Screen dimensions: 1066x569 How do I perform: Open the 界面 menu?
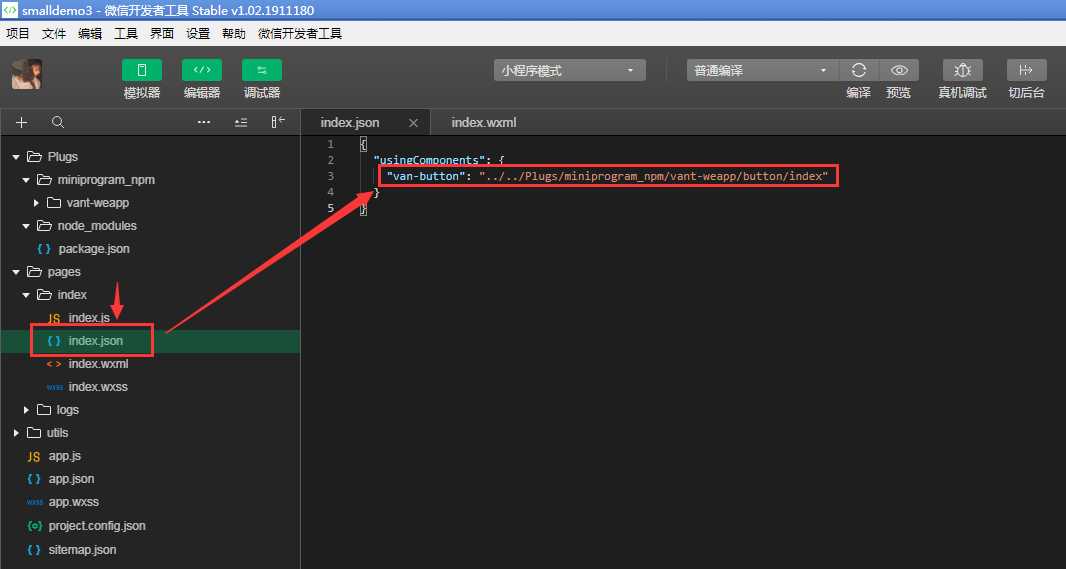coord(162,33)
